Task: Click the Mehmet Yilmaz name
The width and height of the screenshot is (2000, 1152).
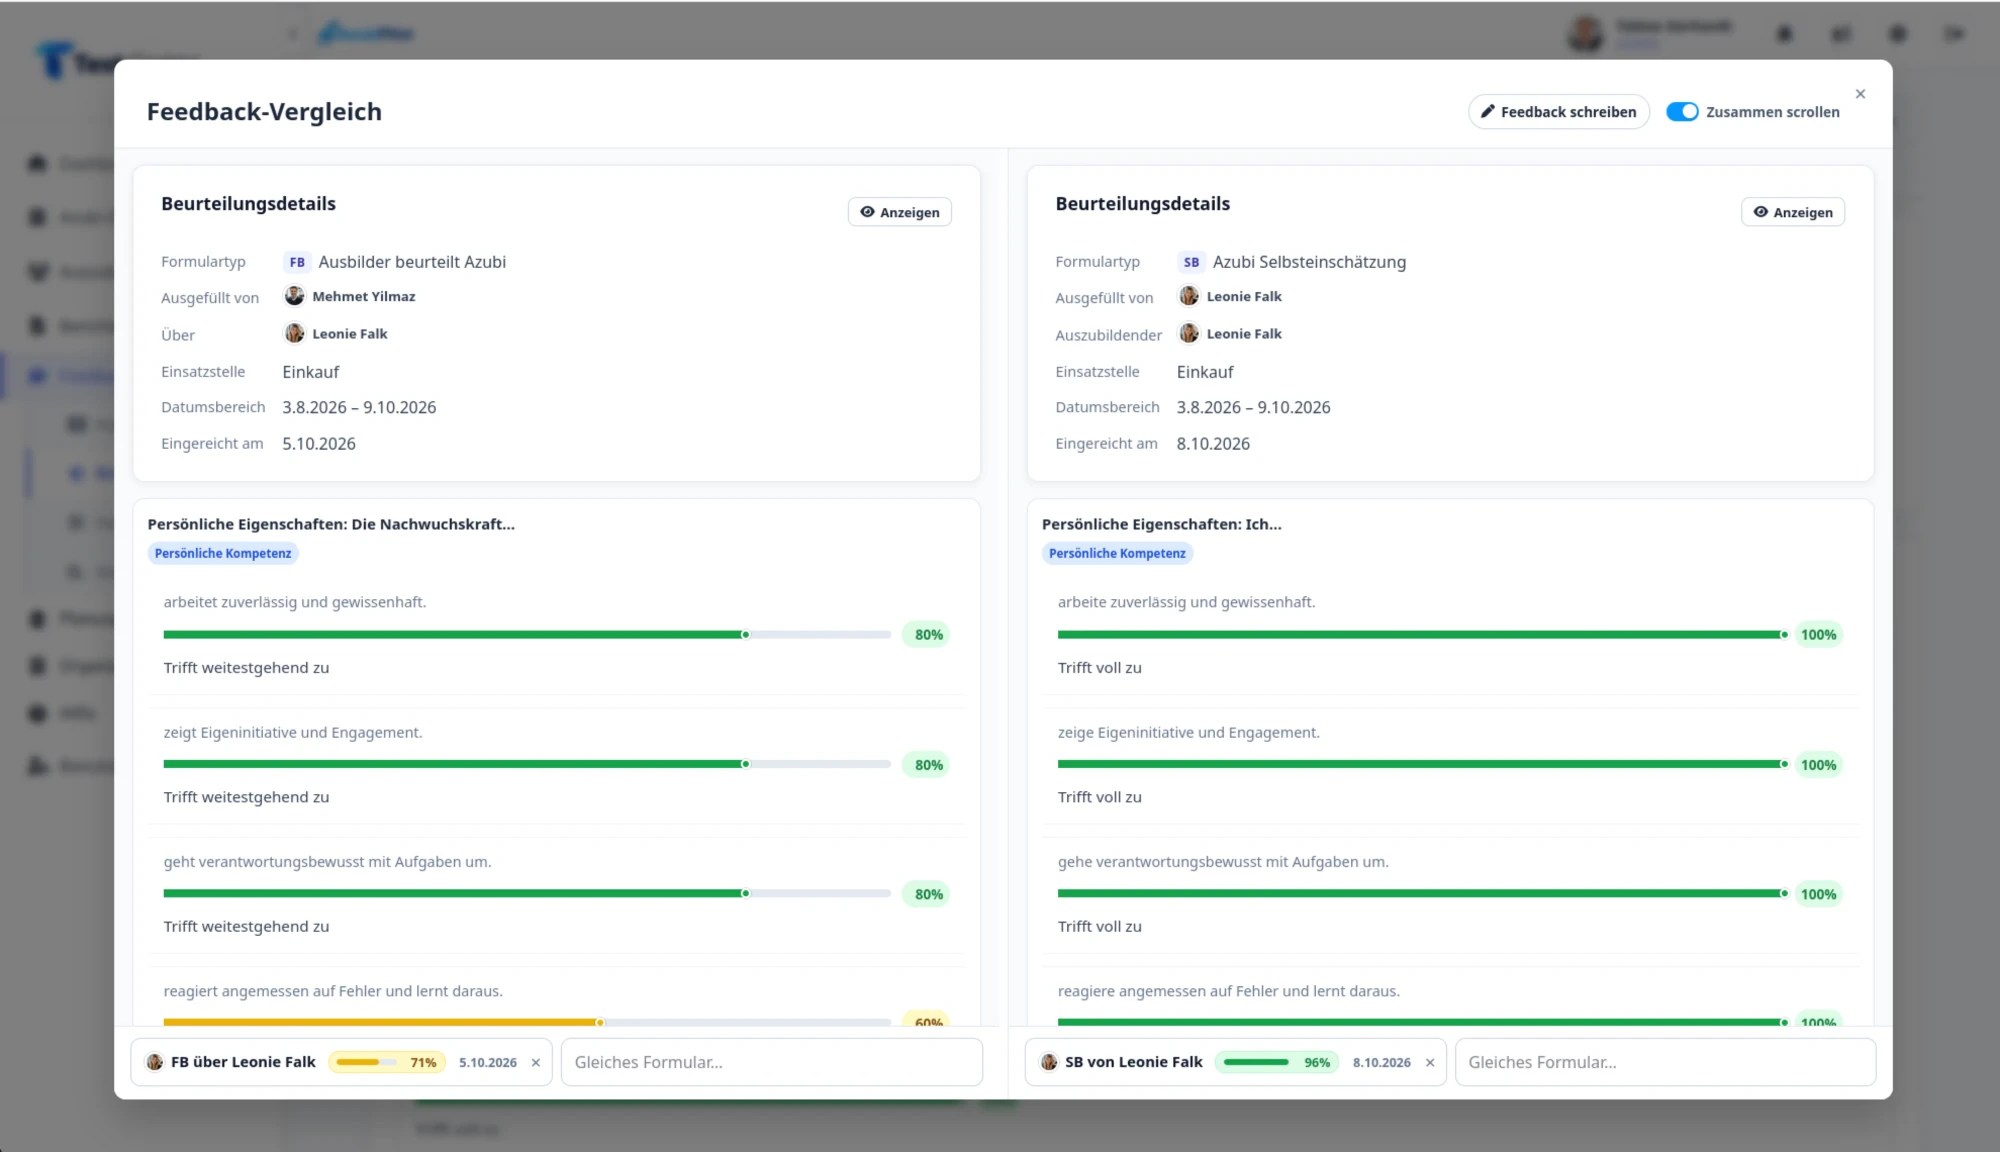Action: pyautogui.click(x=364, y=296)
